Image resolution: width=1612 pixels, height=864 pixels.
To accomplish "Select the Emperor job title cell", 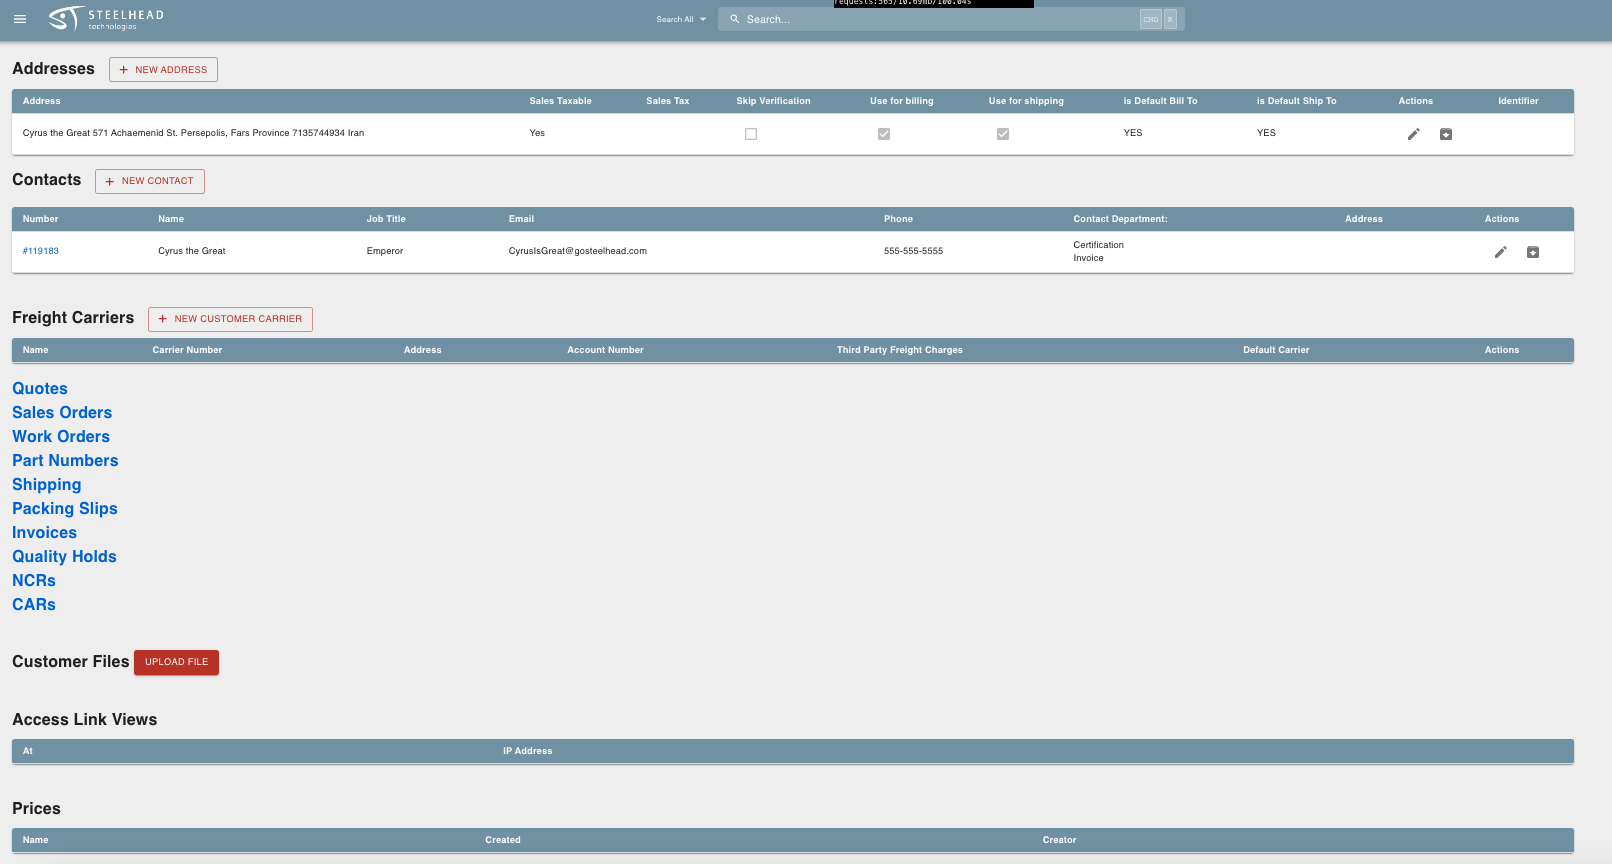I will point(385,251).
